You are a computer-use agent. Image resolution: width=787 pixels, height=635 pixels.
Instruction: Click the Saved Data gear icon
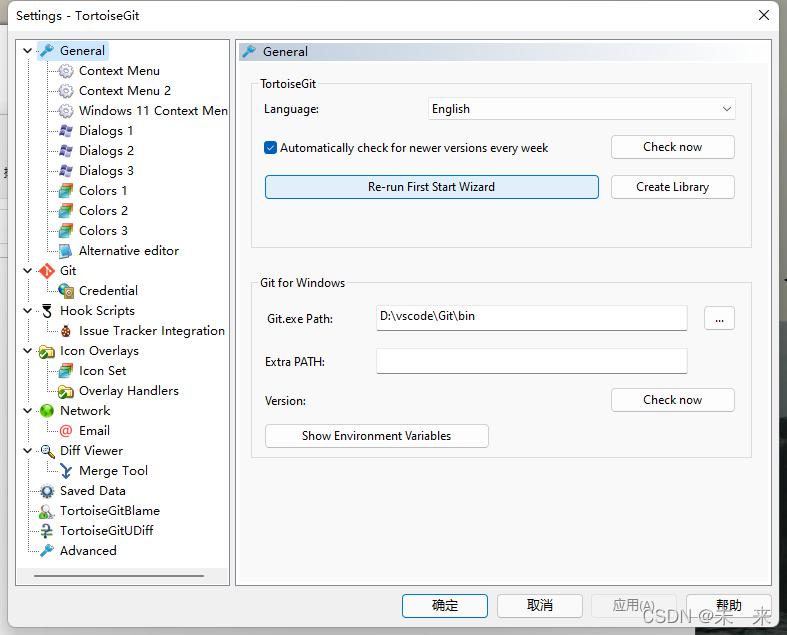(47, 491)
